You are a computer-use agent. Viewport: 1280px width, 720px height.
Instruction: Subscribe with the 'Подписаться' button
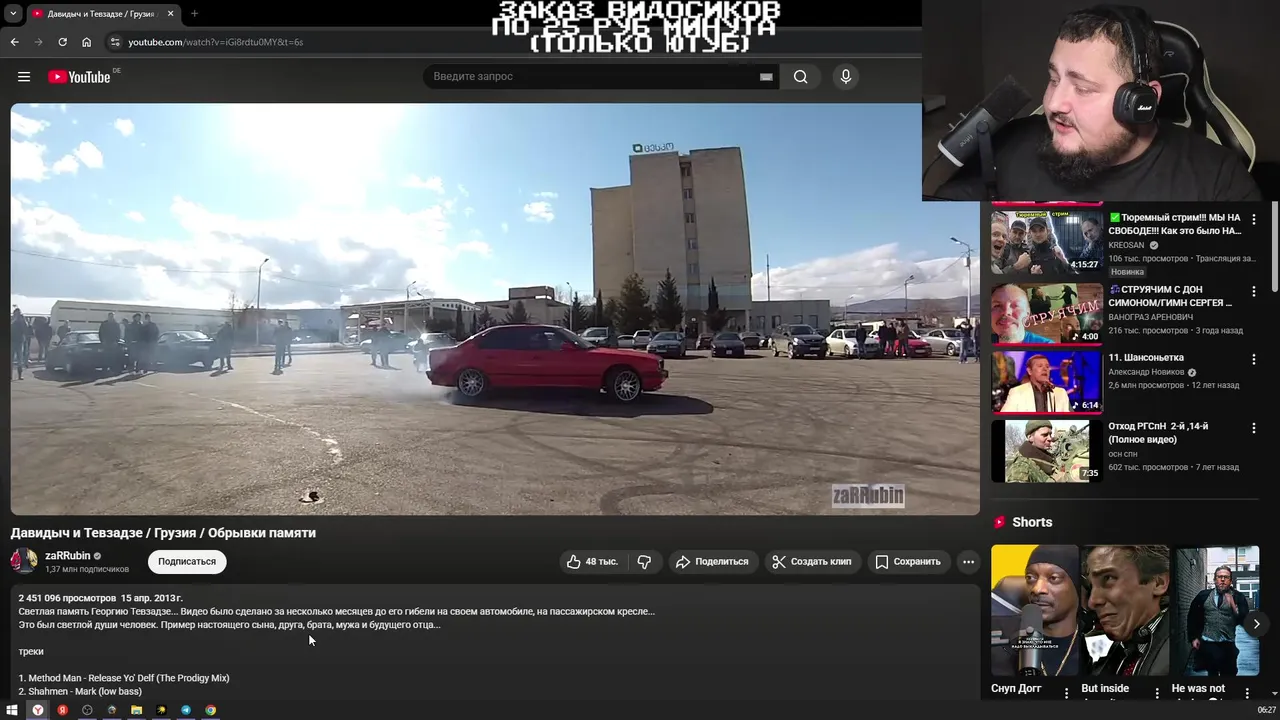[x=187, y=562]
